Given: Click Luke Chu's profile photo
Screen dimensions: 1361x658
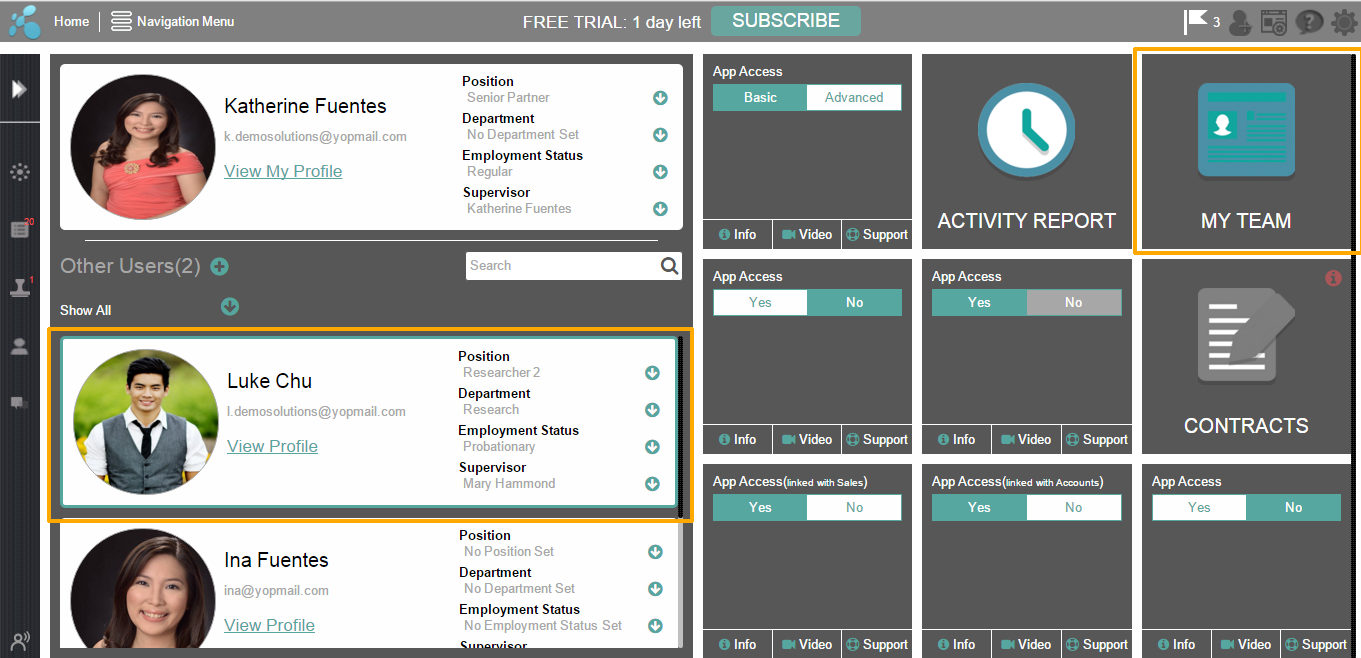Looking at the screenshot, I should point(146,422).
